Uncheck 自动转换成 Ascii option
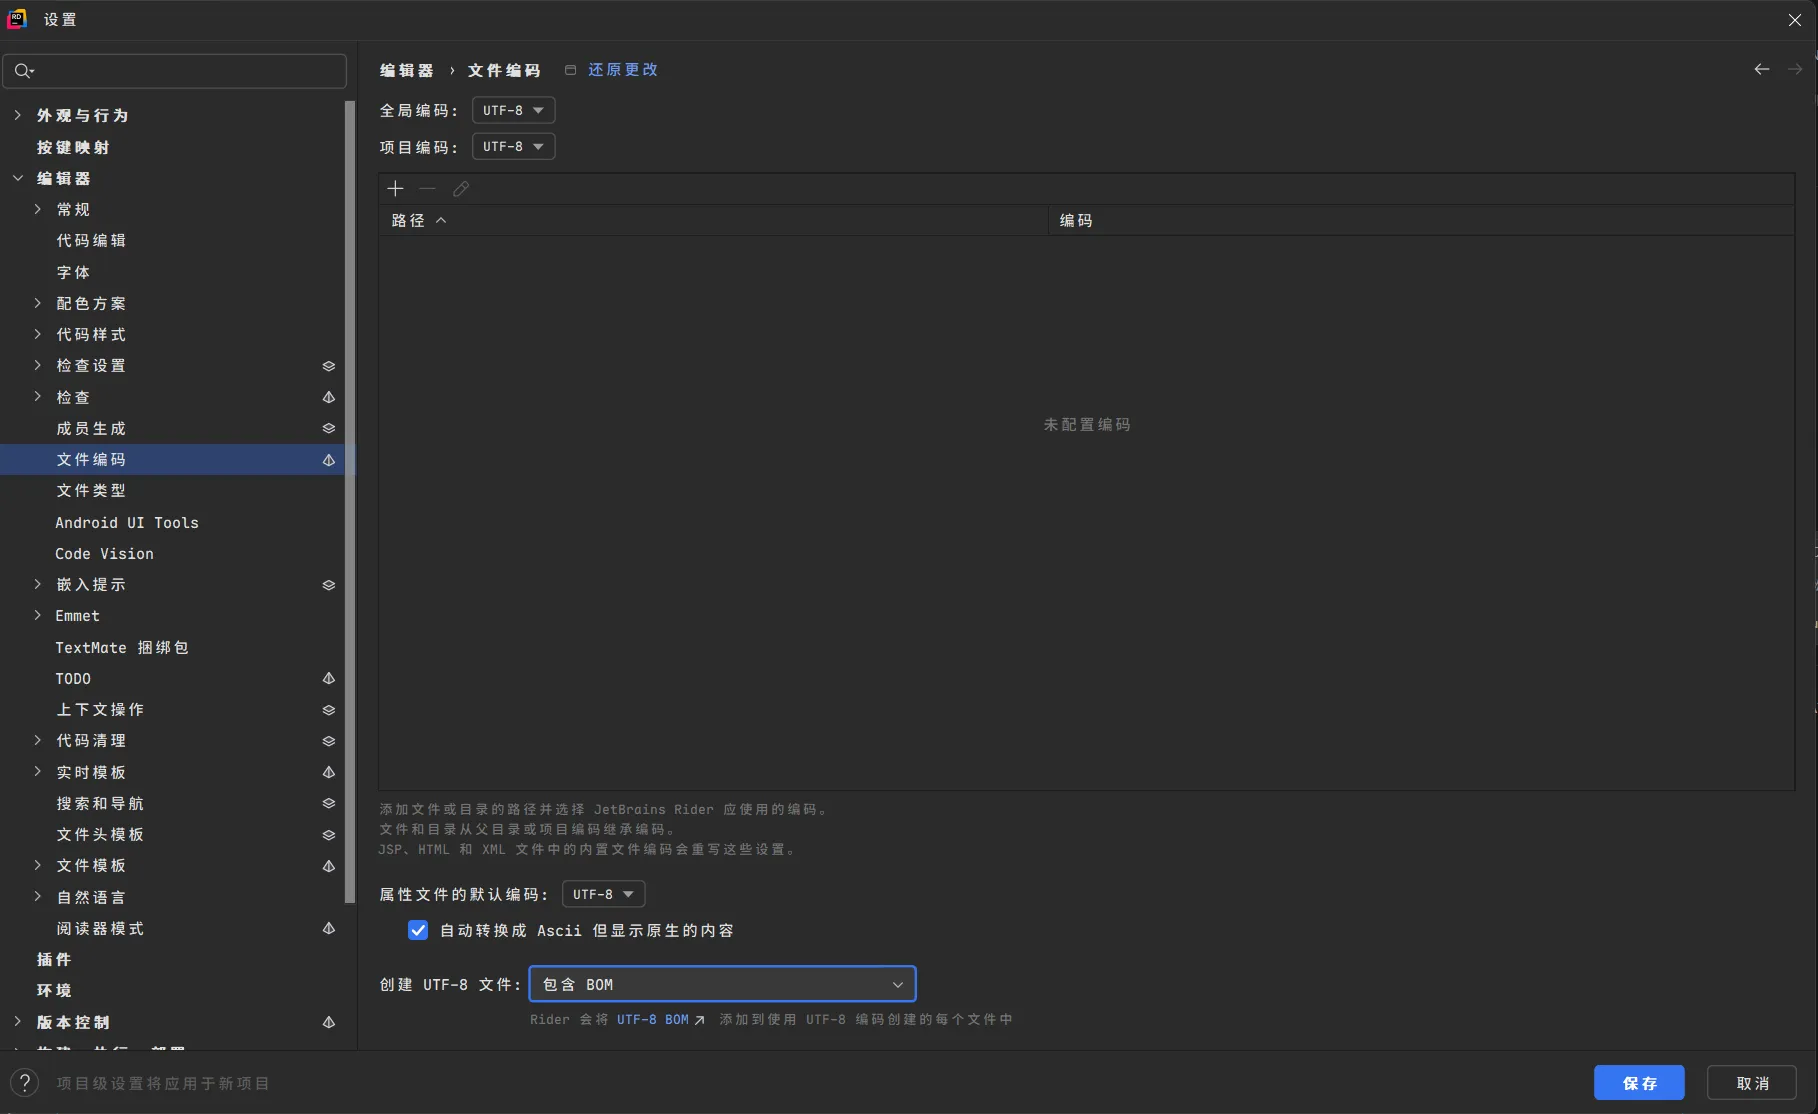The height and width of the screenshot is (1114, 1818). [x=418, y=930]
